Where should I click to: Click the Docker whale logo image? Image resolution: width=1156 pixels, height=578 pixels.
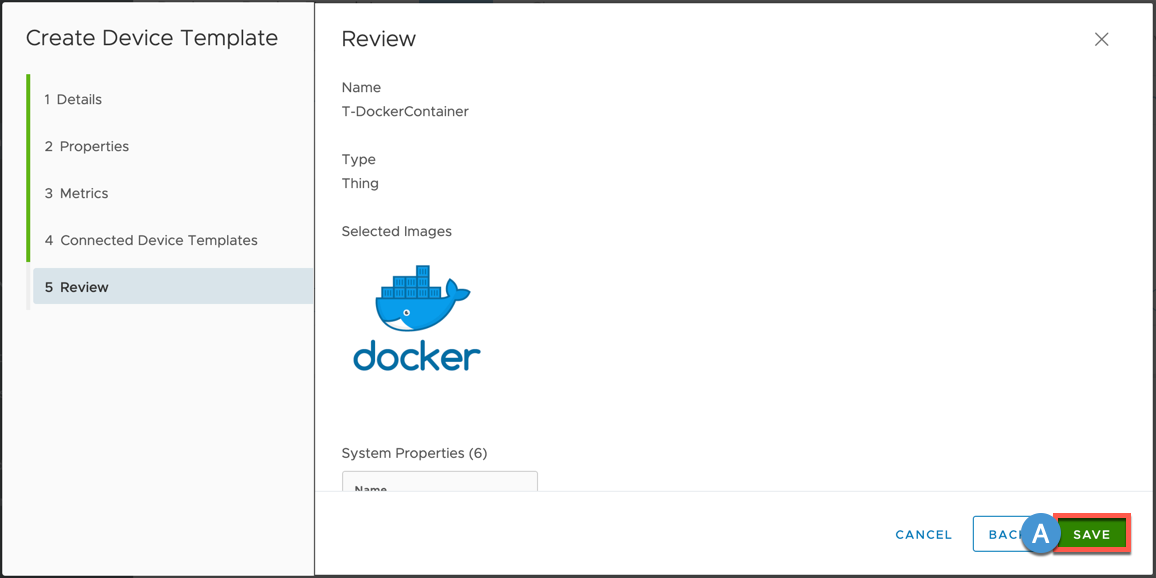[422, 299]
